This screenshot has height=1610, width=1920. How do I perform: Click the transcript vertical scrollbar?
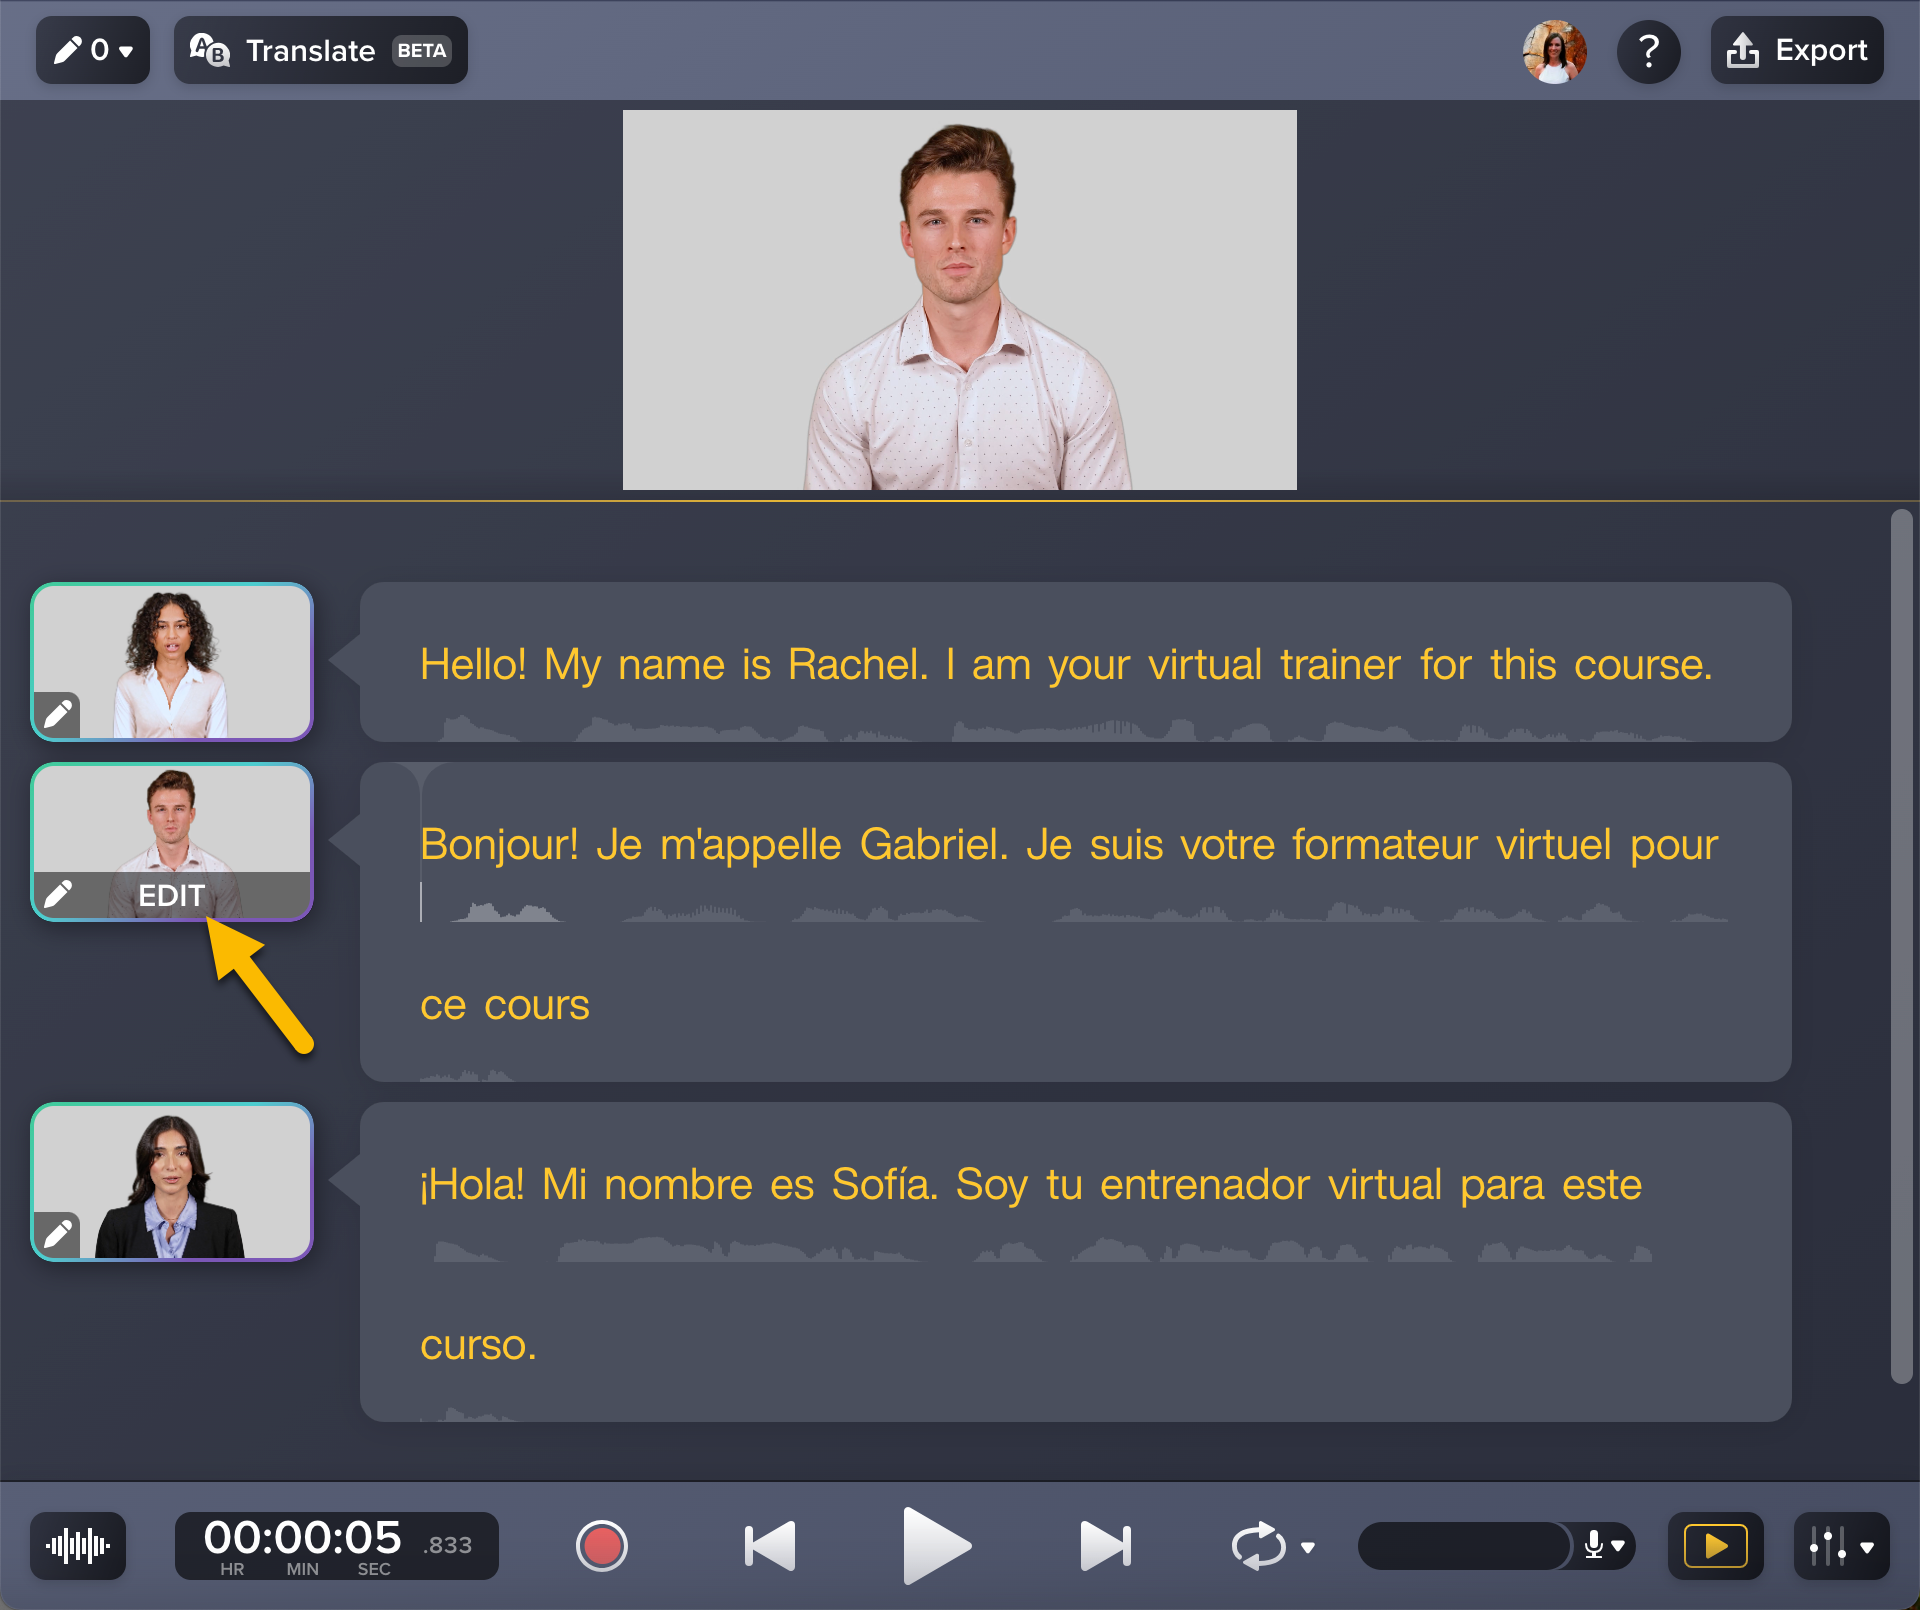pyautogui.click(x=1901, y=945)
